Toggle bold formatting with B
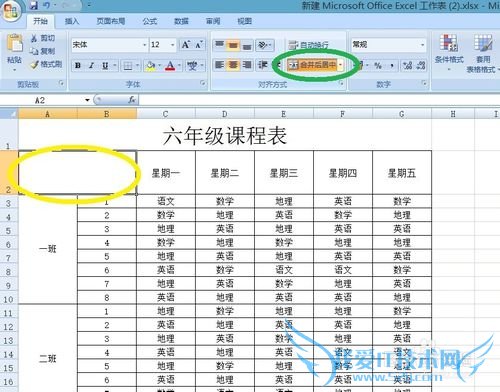This screenshot has height=392, width=500. click(x=78, y=66)
